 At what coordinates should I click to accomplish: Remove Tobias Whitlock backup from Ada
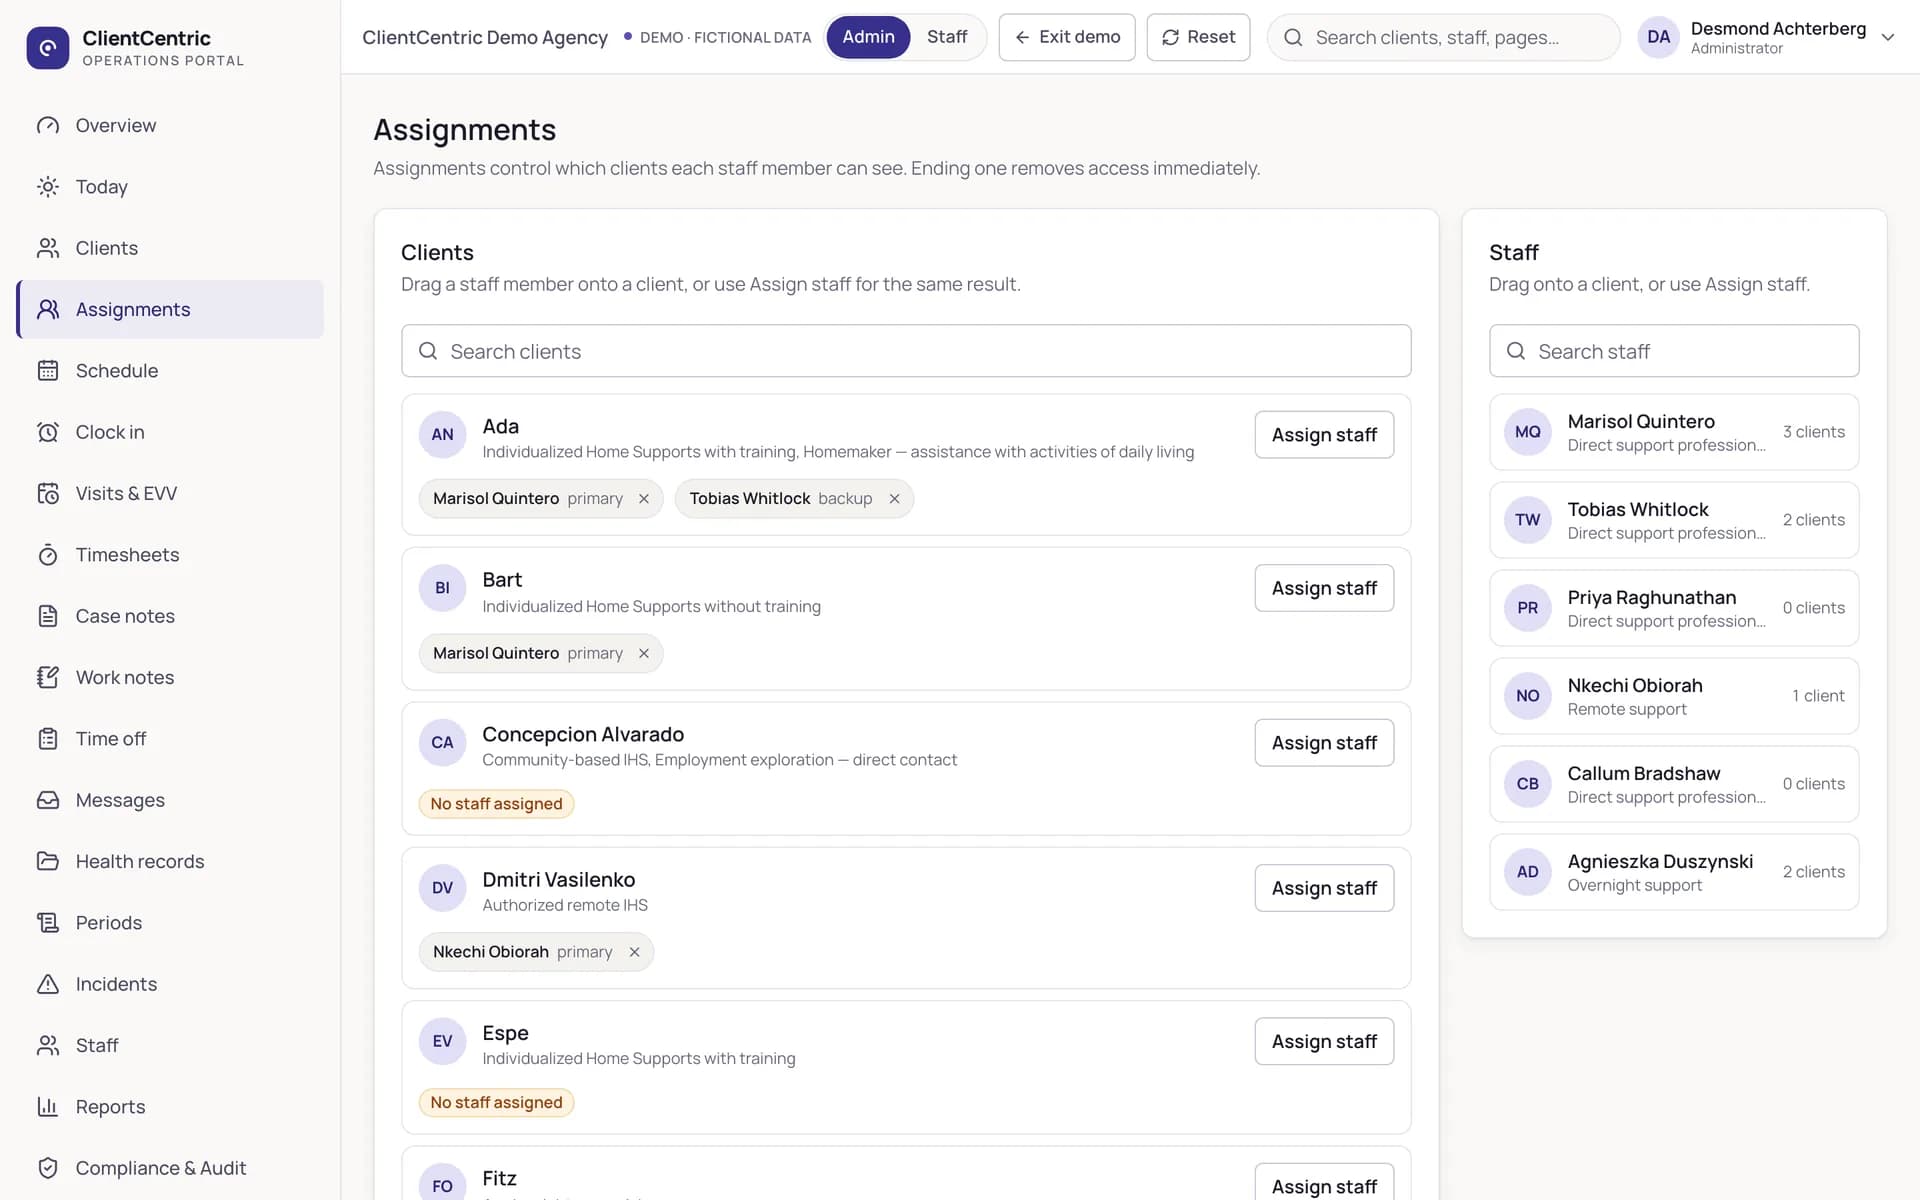click(894, 499)
